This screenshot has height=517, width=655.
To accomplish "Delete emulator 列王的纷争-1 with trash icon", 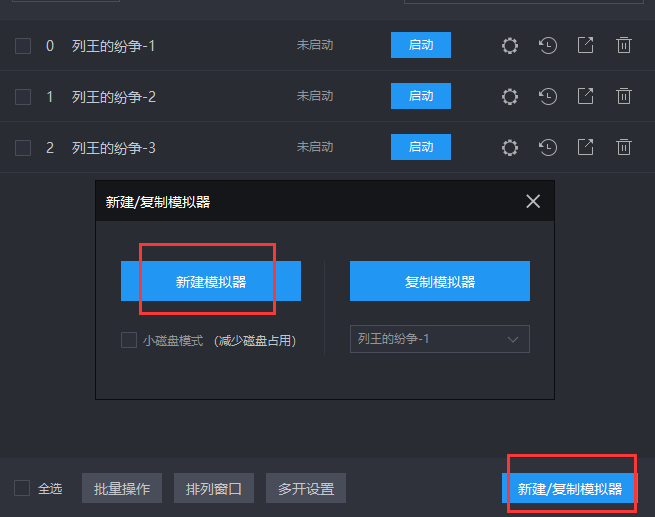I will point(624,45).
